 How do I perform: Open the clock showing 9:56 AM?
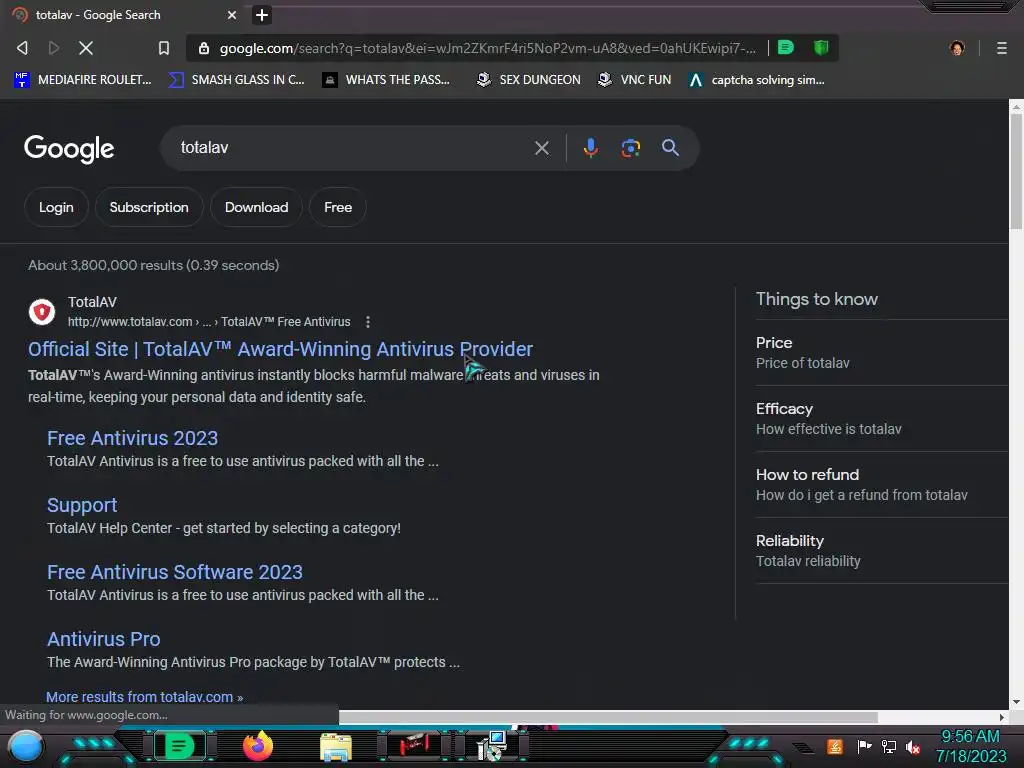click(970, 746)
